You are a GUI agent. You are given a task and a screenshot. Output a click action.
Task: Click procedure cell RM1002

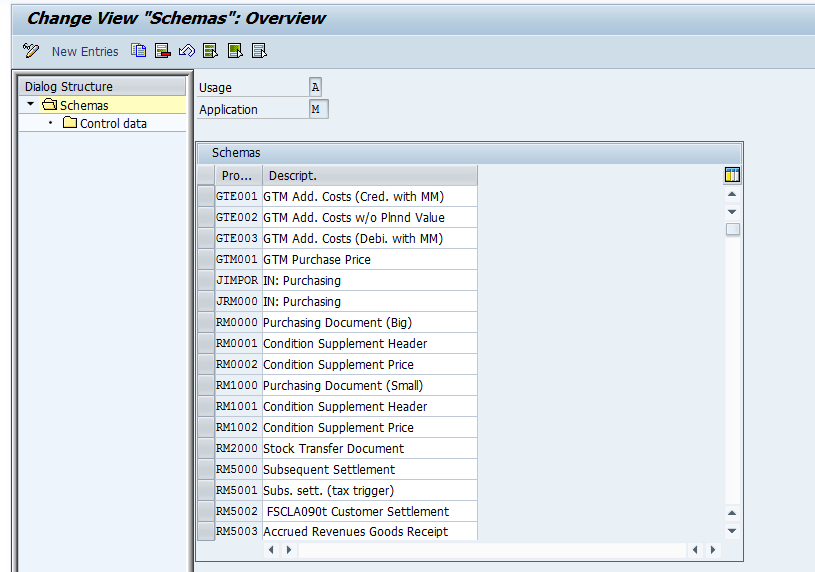(x=238, y=427)
